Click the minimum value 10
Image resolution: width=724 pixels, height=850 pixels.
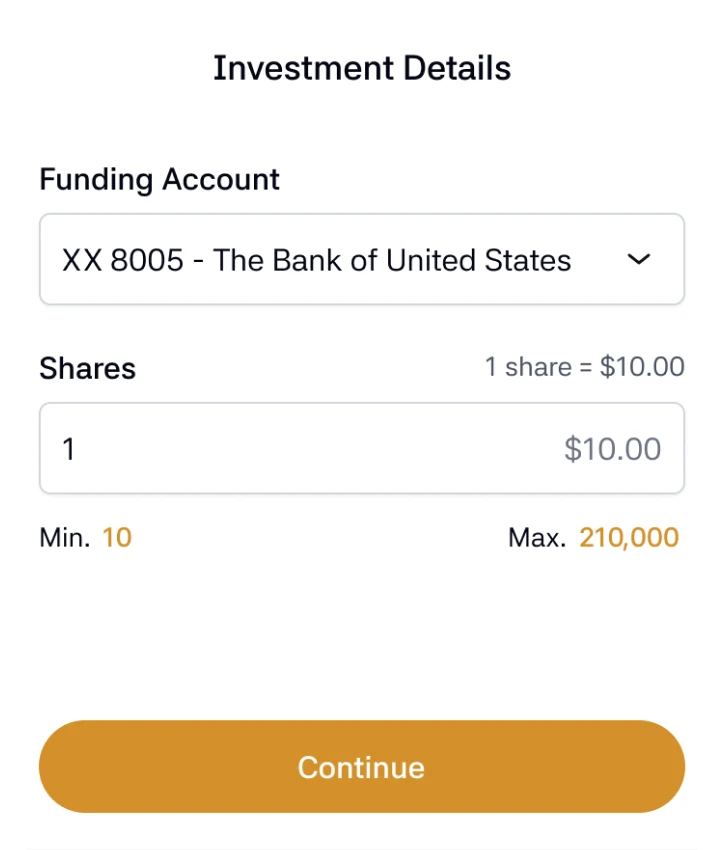pyautogui.click(x=117, y=538)
